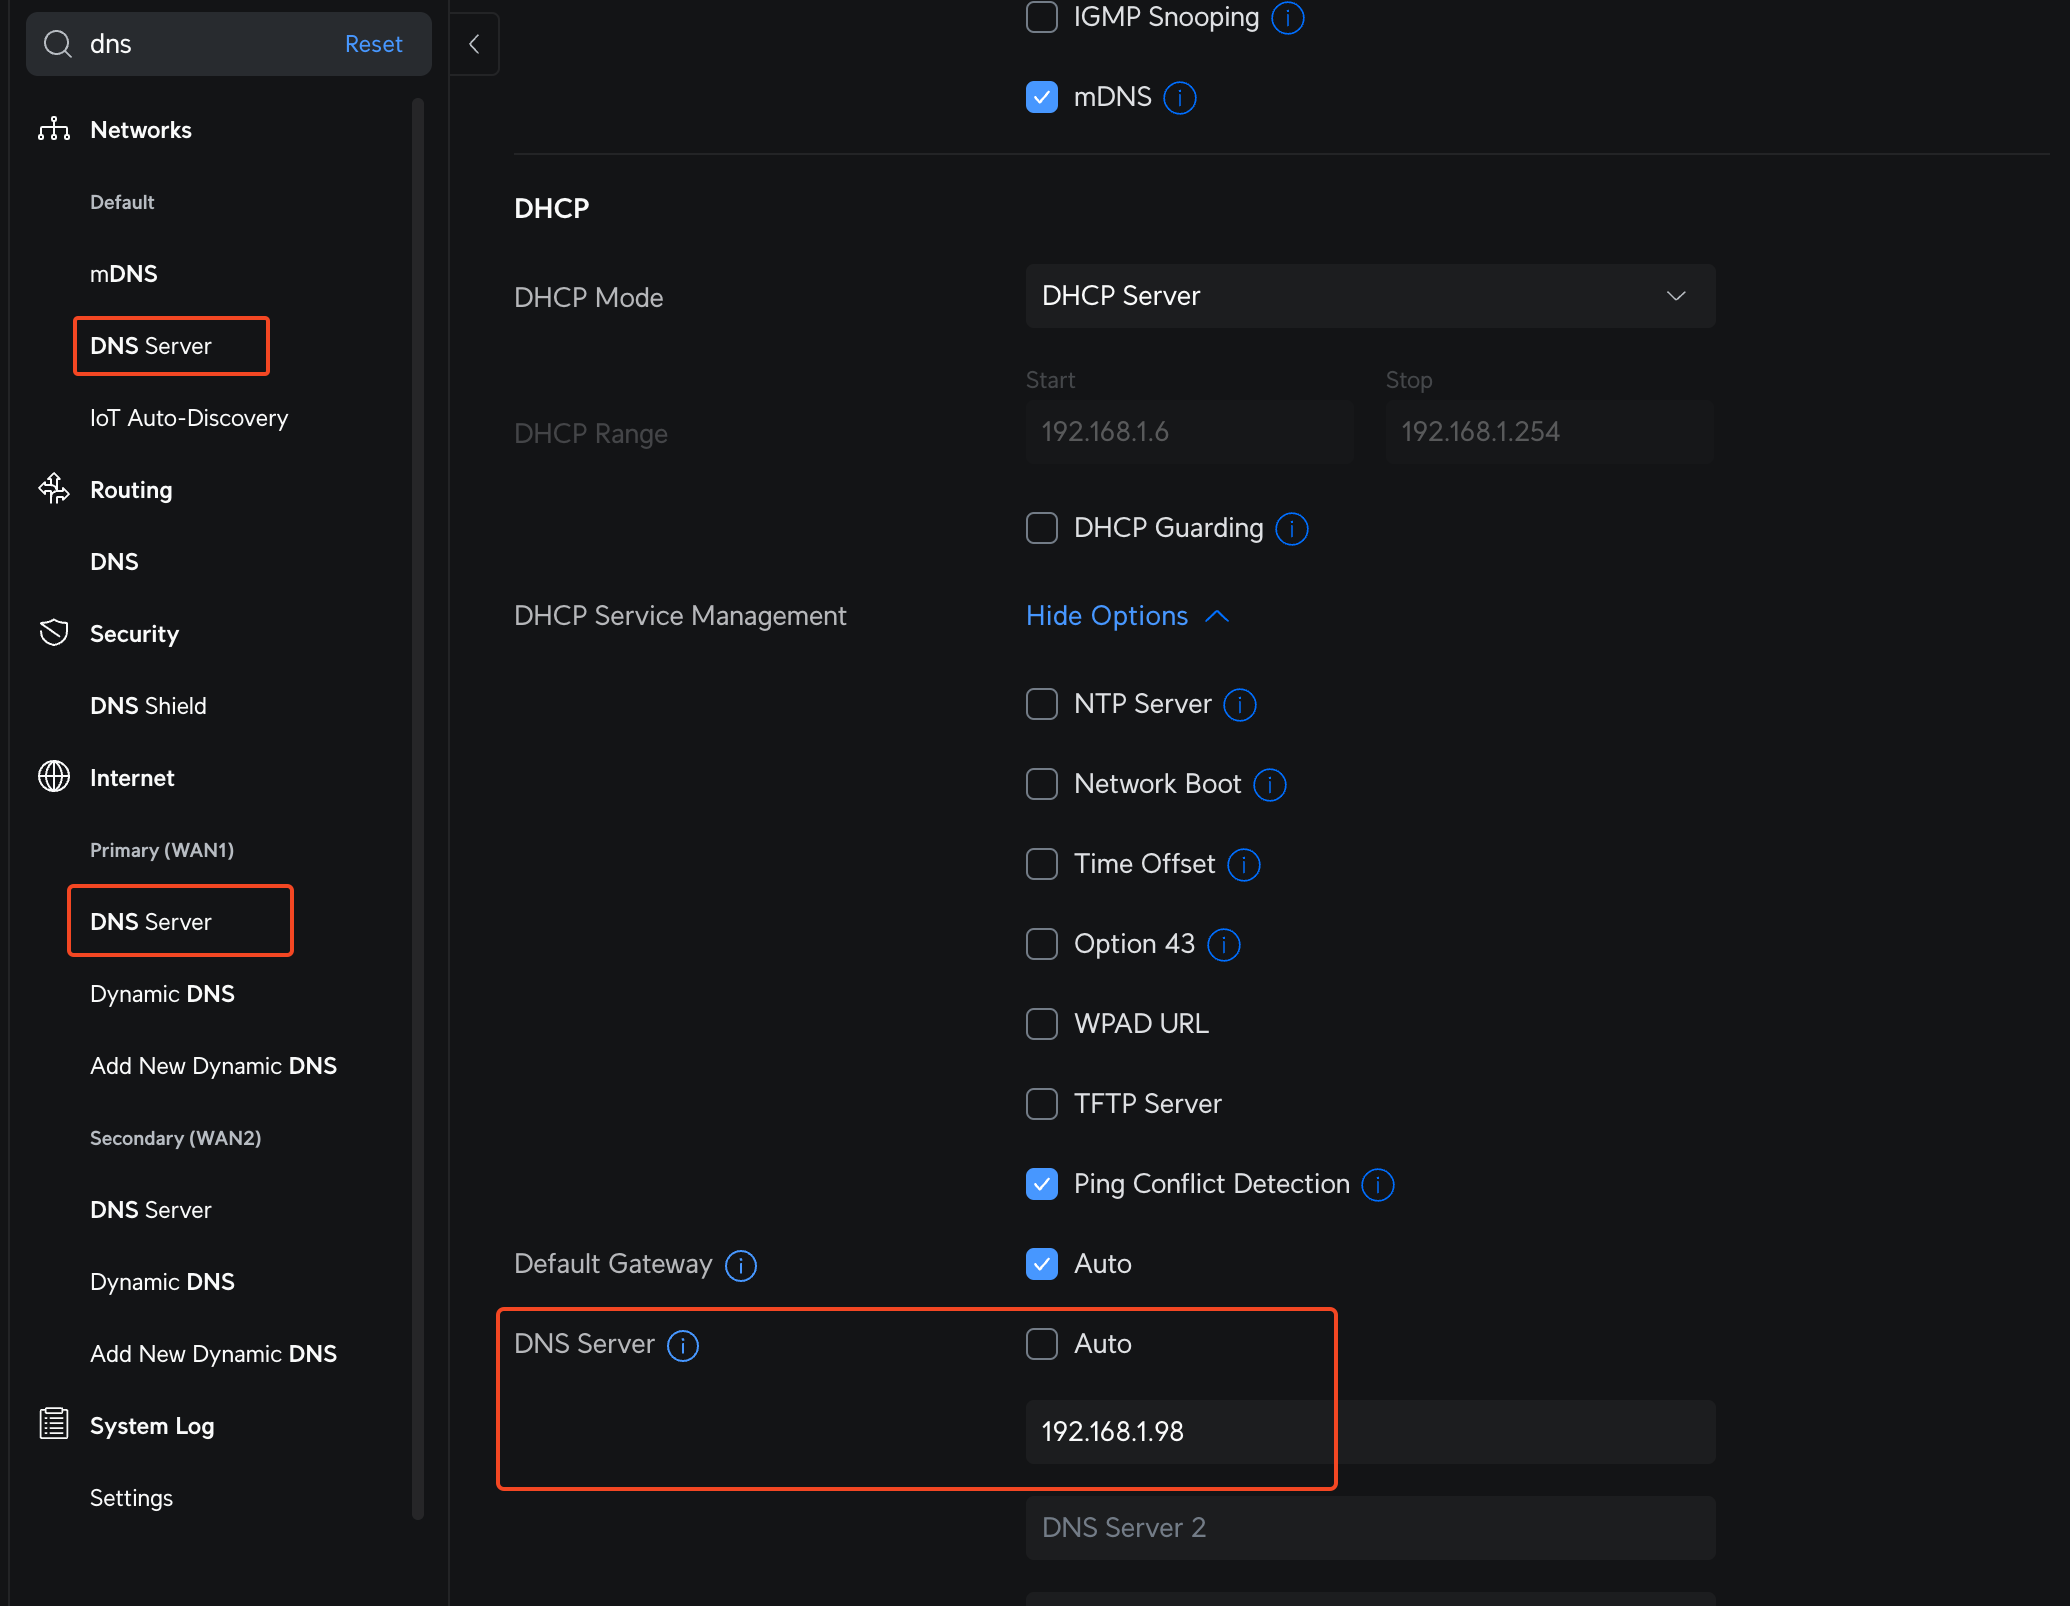Screen dimensions: 2070x1606
Task: Enable the WPAD URL checkbox
Action: click(1042, 1024)
